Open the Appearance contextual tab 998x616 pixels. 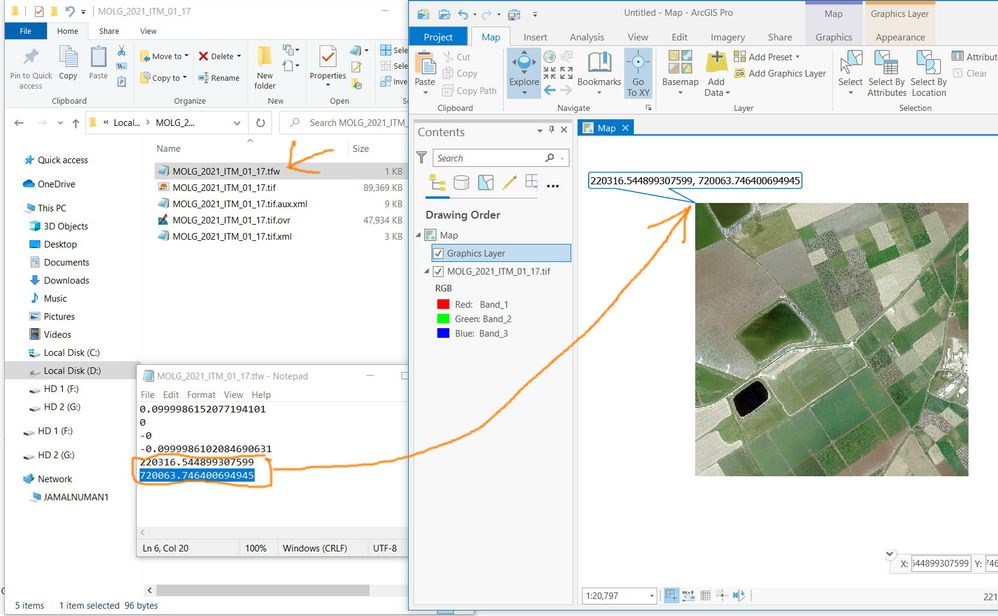click(900, 37)
